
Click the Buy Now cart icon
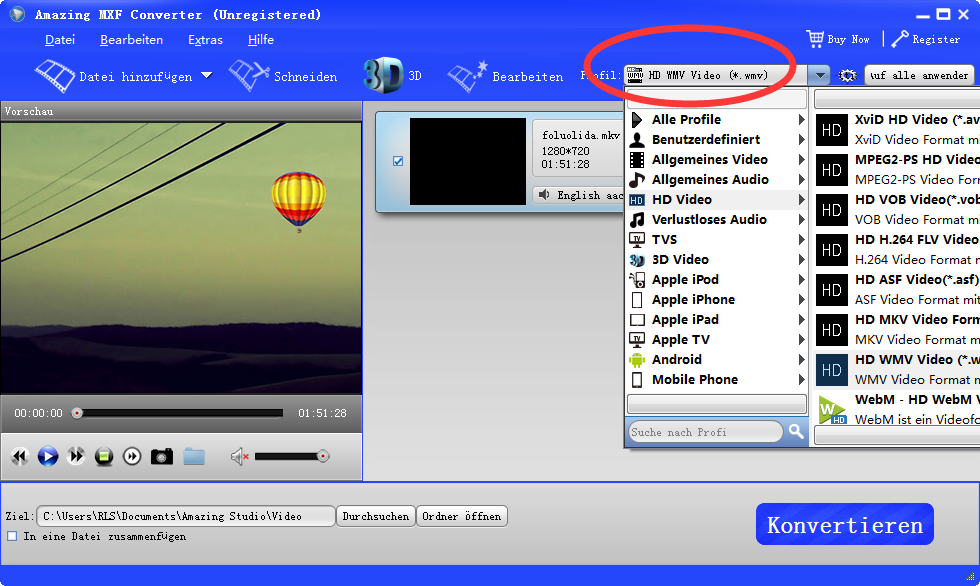815,39
